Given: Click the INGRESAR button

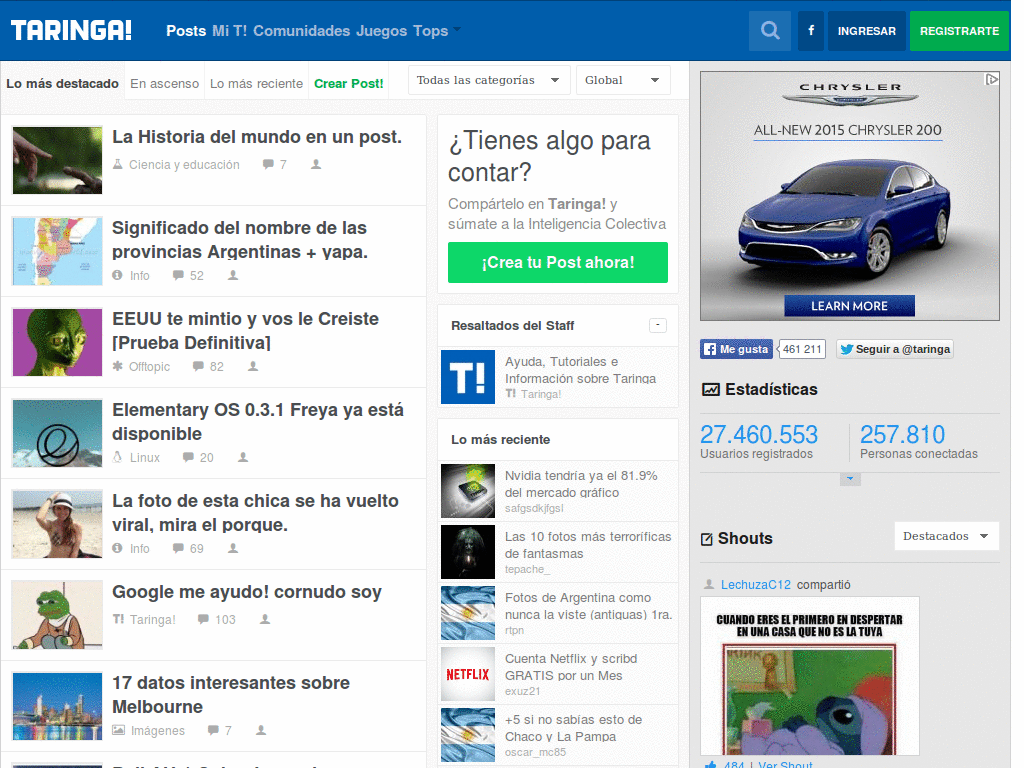Looking at the screenshot, I should pos(867,31).
